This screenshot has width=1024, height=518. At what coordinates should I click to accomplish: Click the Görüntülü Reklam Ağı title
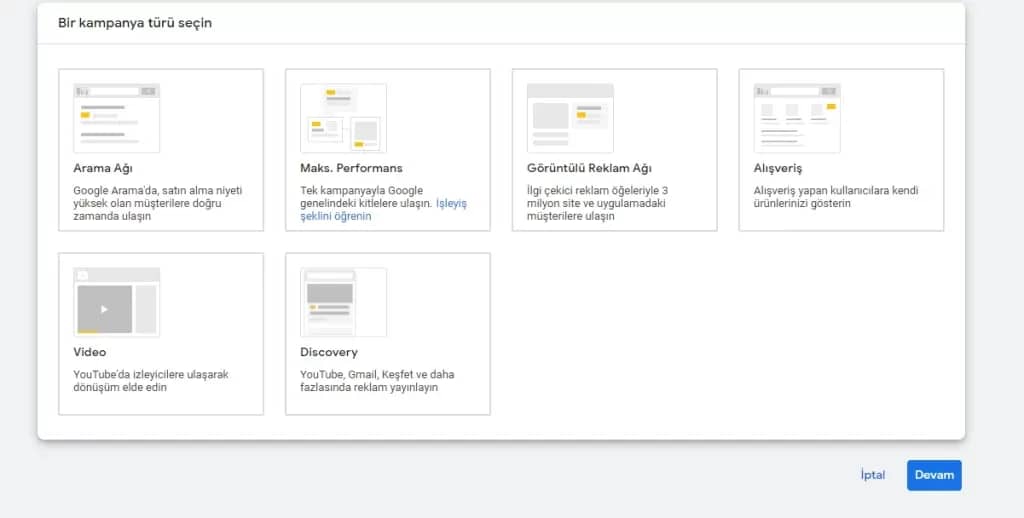coord(589,169)
